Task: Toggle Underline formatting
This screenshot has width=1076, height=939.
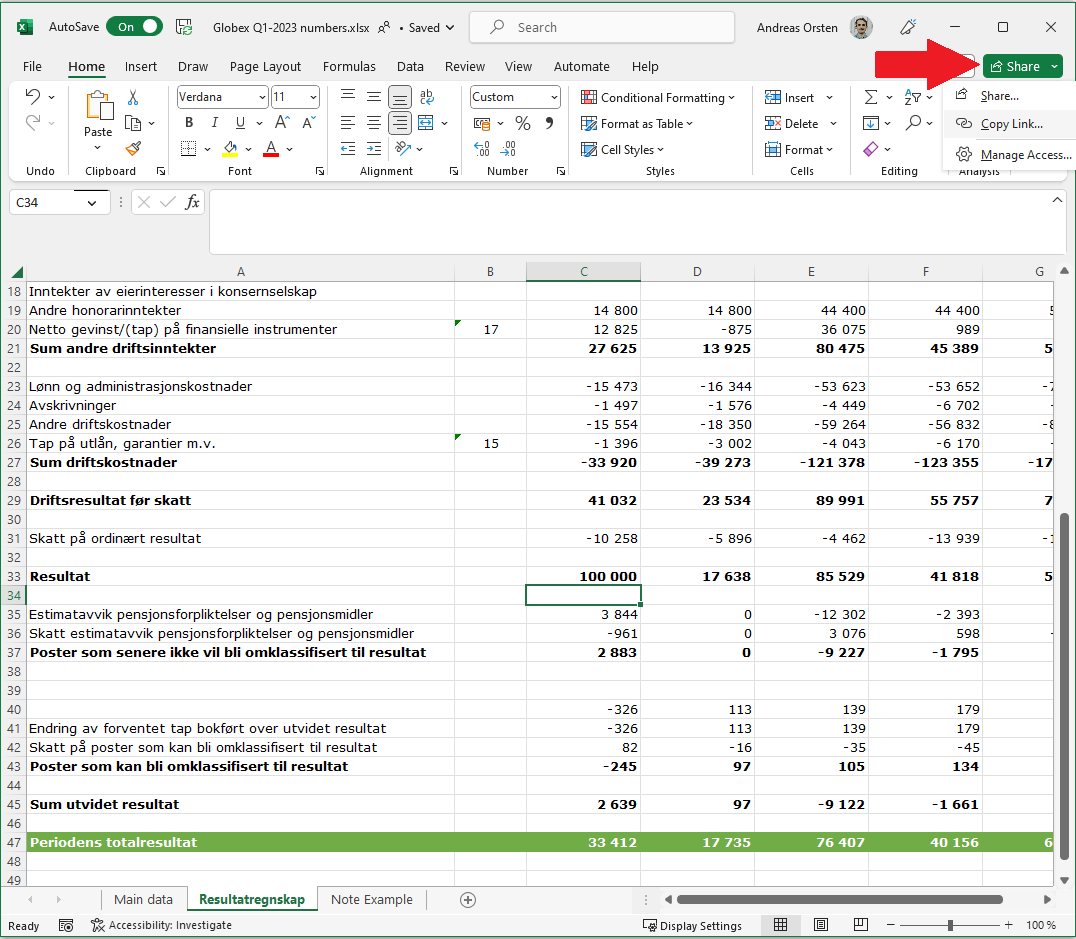Action: (240, 123)
